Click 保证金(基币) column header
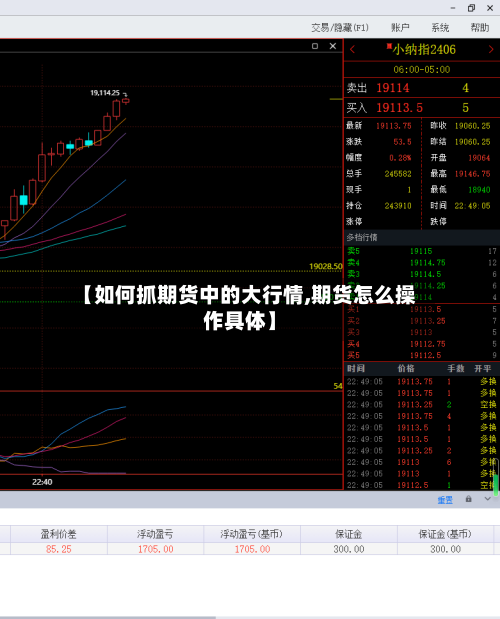500x619 pixels. (445, 534)
